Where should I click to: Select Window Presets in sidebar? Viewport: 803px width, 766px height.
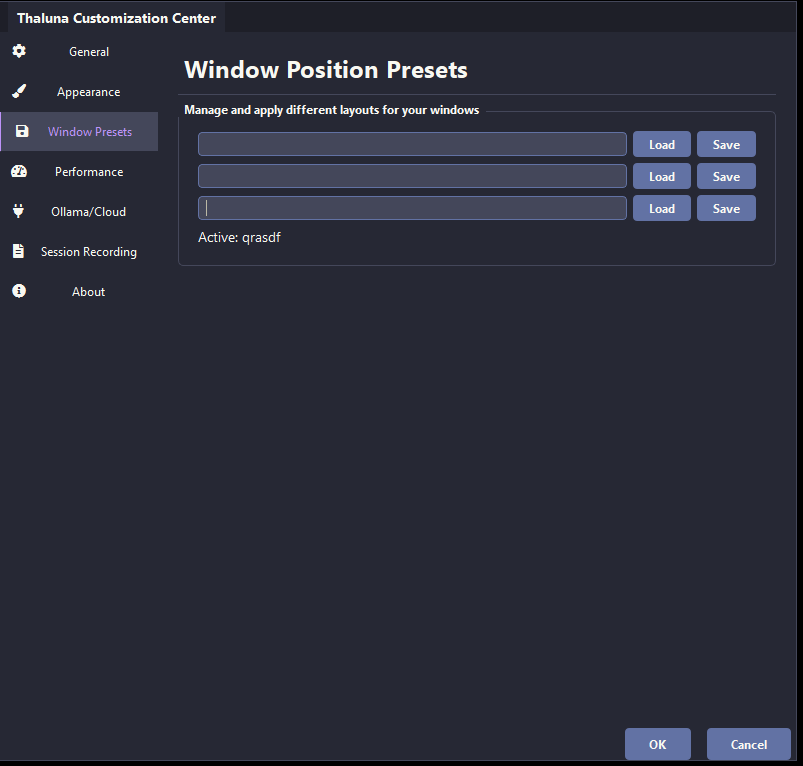coord(79,132)
